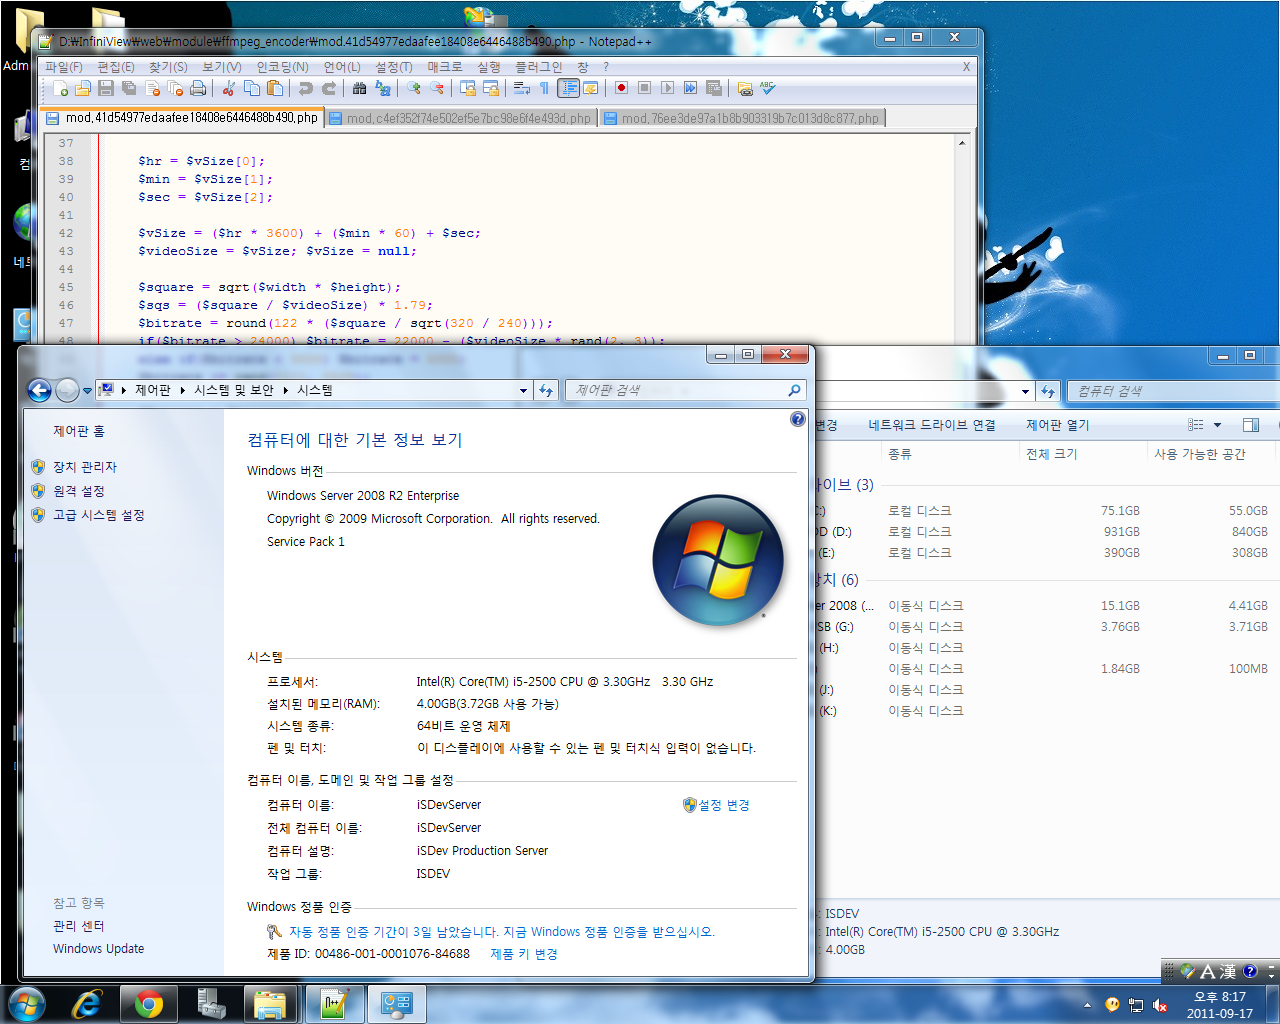Click 제어판 열기 in Explorer toolbar
The width and height of the screenshot is (1280, 1024).
(1058, 425)
